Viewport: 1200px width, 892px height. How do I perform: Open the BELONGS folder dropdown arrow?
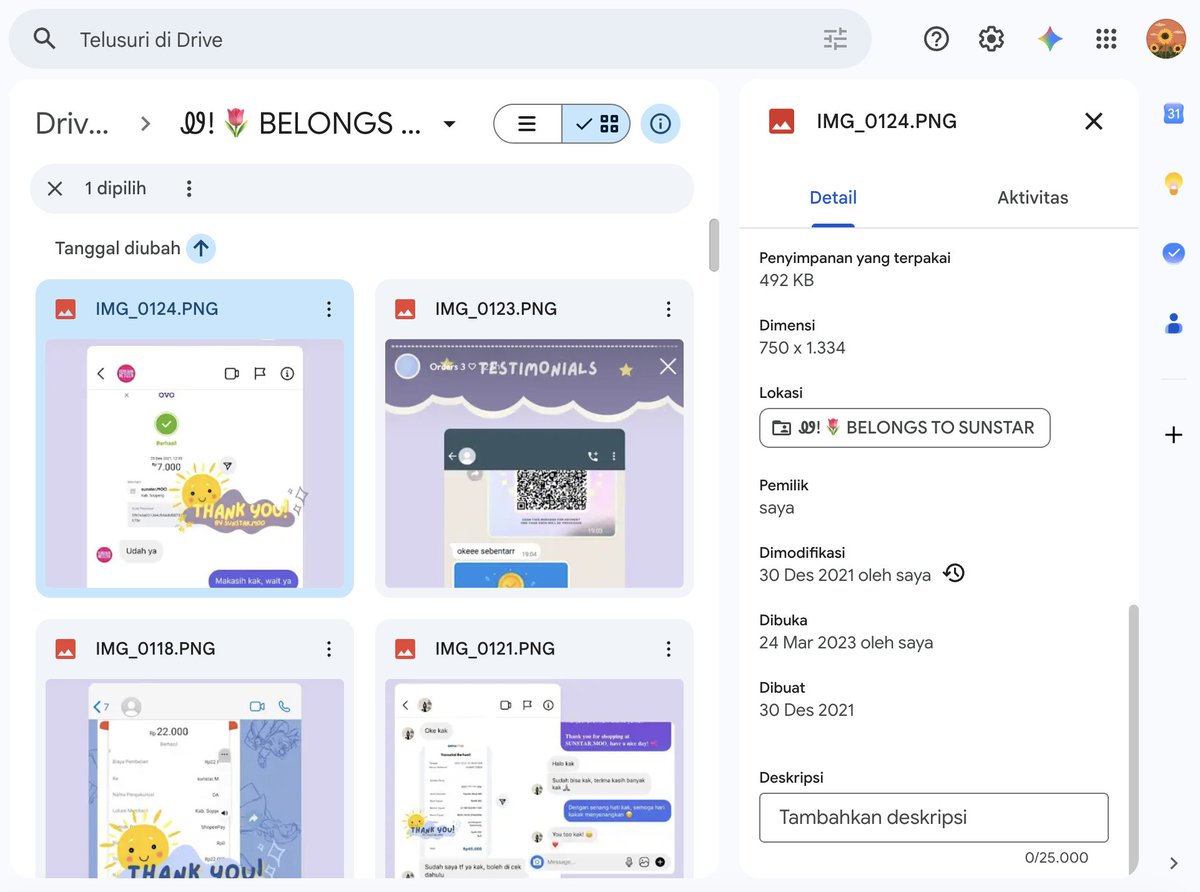click(x=449, y=124)
